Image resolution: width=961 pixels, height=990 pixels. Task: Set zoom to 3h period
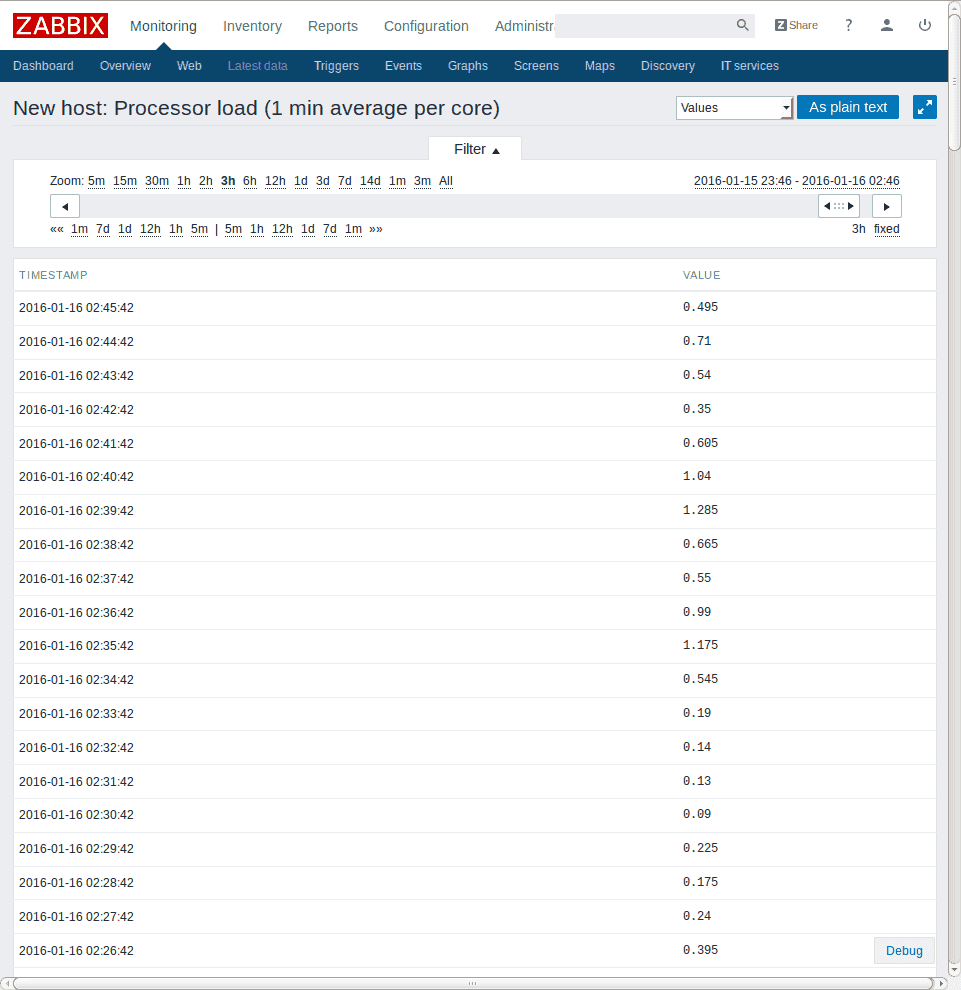(228, 181)
